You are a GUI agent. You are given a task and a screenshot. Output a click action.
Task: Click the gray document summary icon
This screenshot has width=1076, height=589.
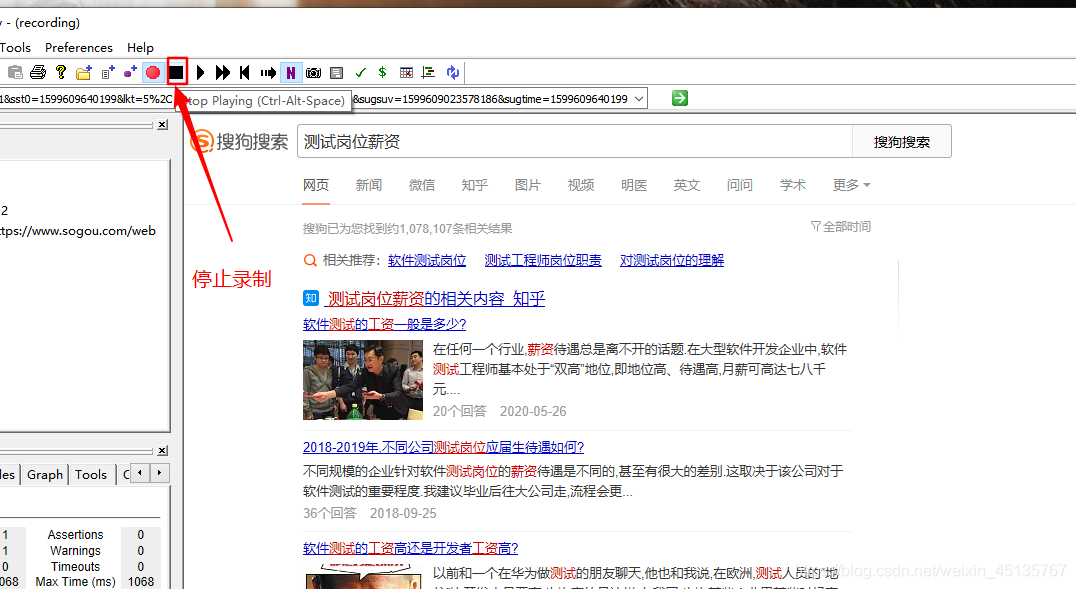pyautogui.click(x=336, y=72)
